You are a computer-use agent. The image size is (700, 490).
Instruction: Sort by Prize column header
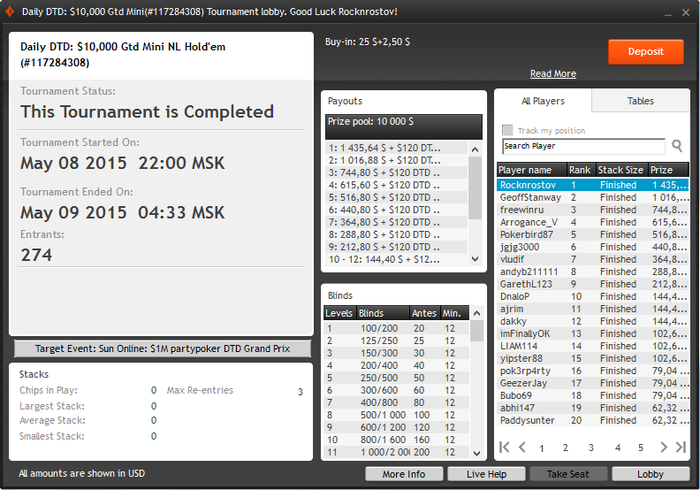(668, 170)
